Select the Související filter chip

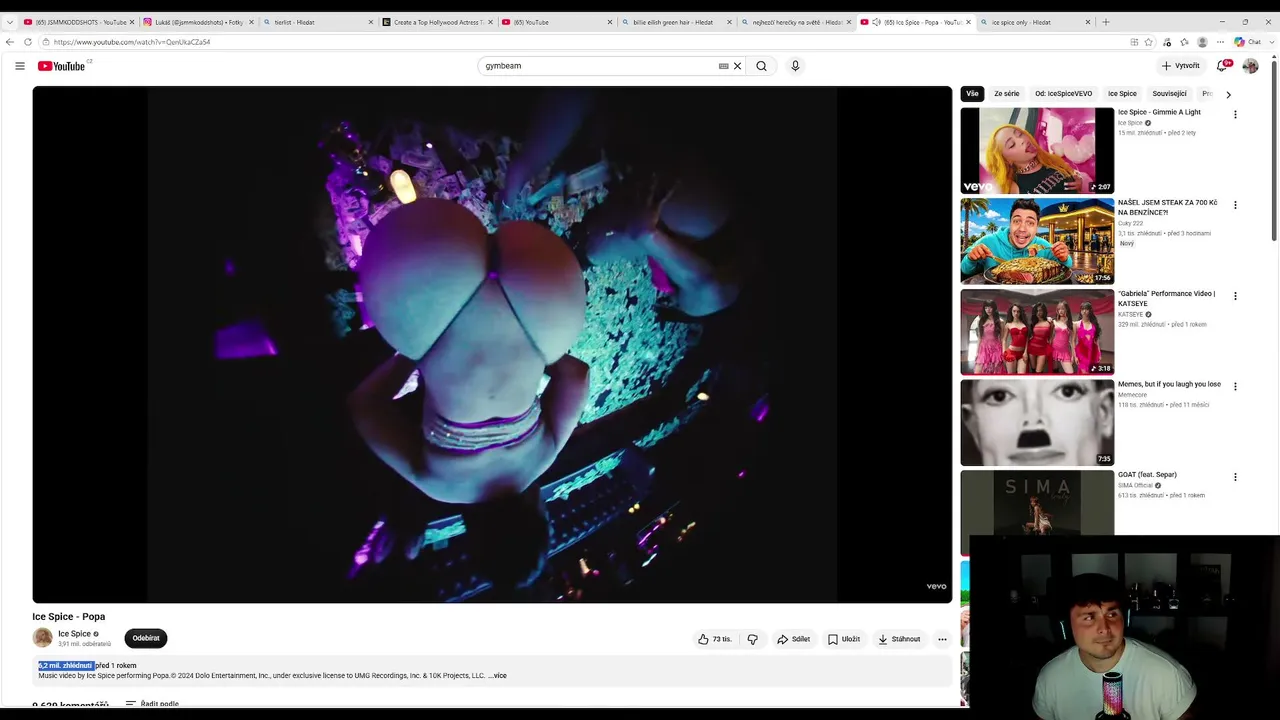(x=1169, y=94)
